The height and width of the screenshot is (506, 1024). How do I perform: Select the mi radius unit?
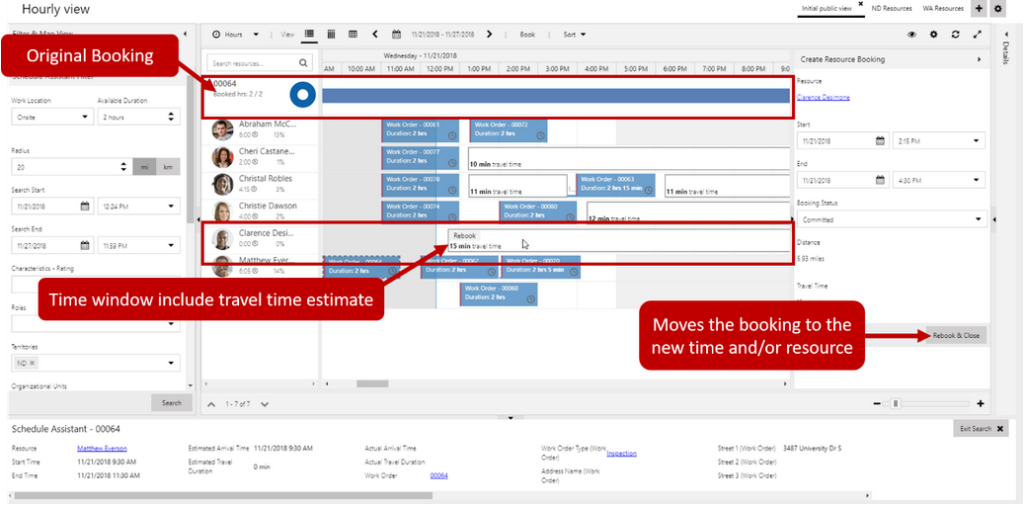145,167
